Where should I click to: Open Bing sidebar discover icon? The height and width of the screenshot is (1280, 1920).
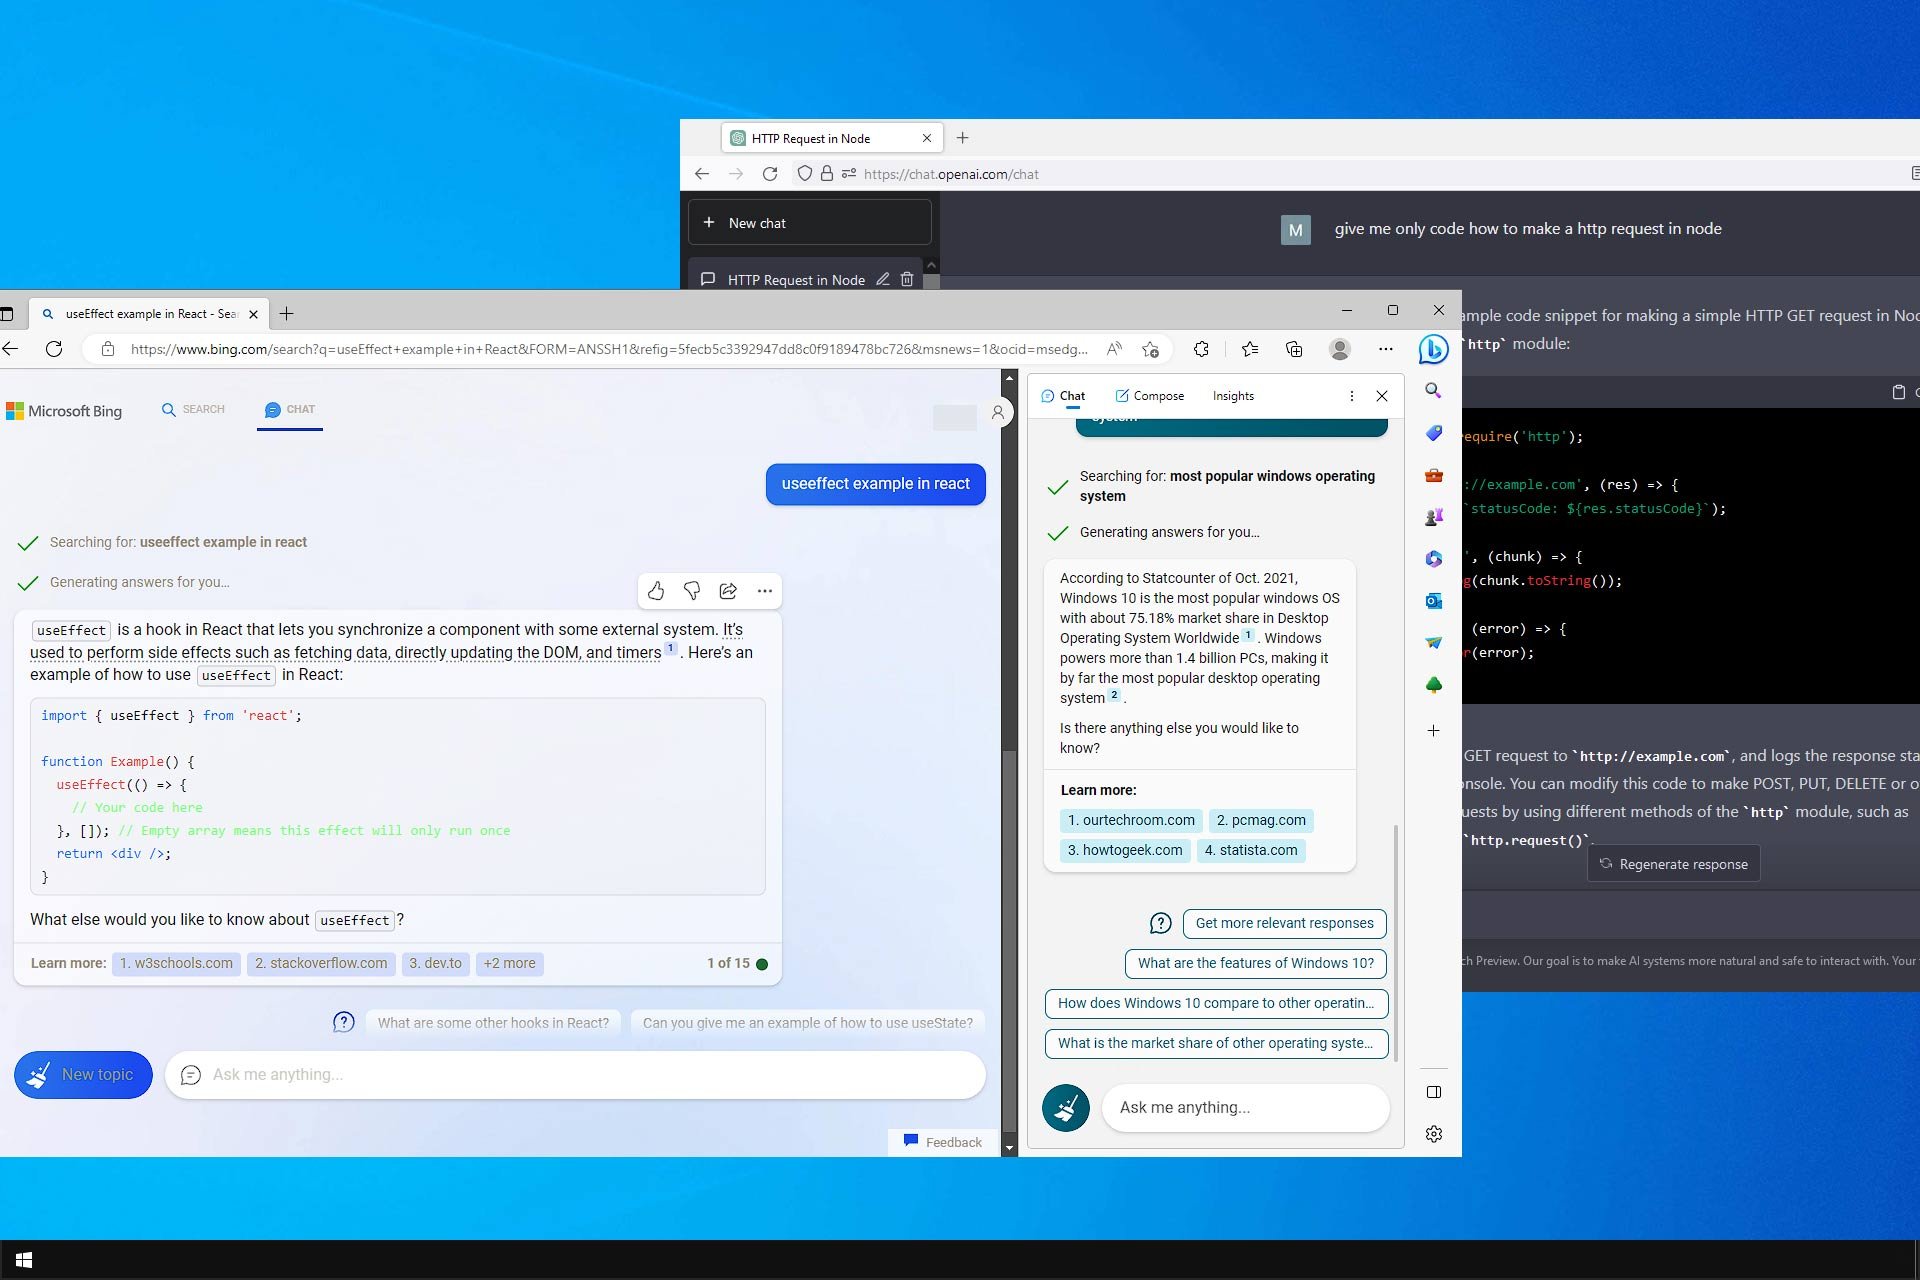[x=1433, y=349]
